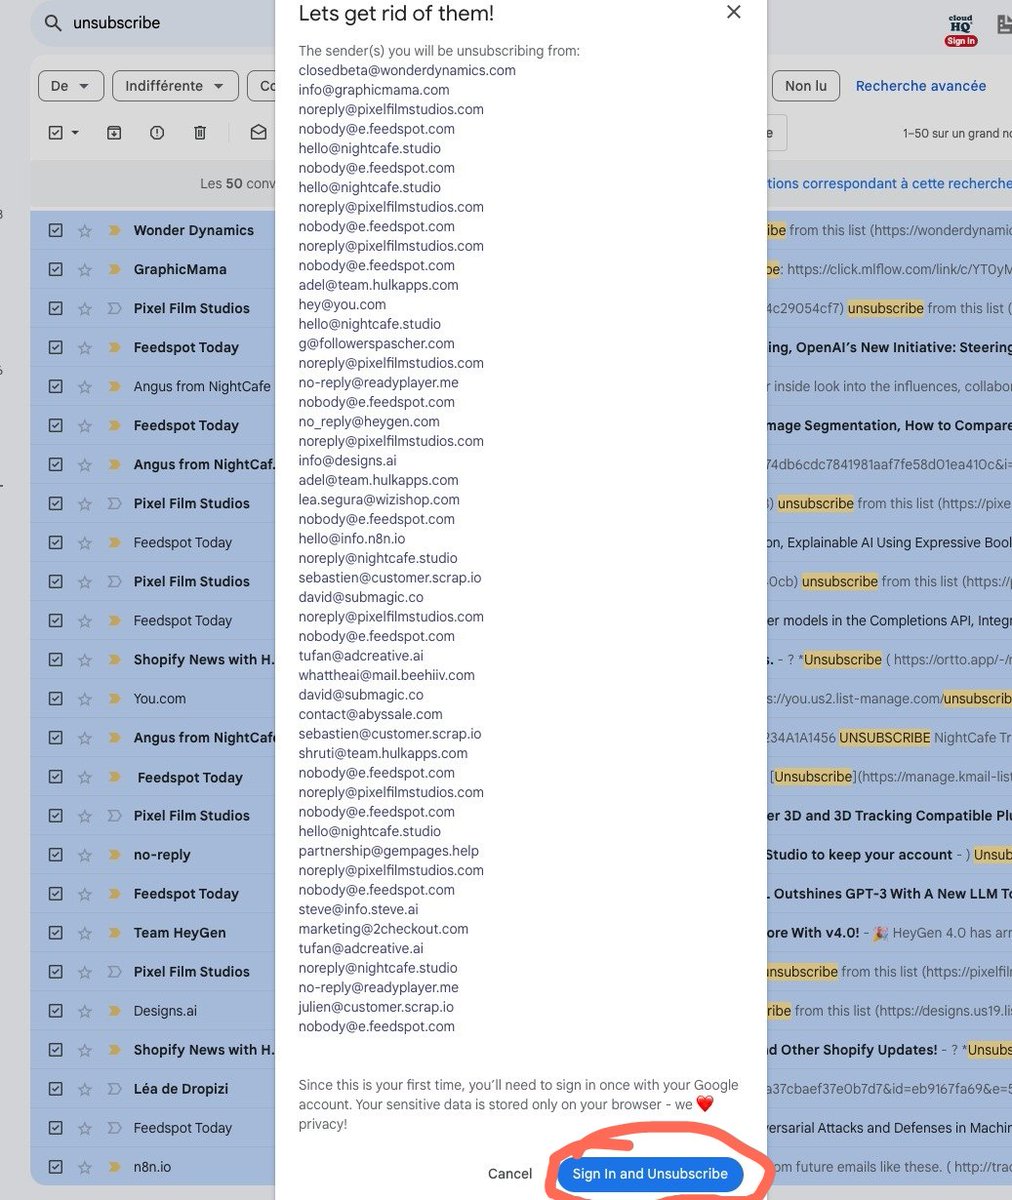Click the search magnifier icon
The height and width of the screenshot is (1200, 1012).
(52, 23)
